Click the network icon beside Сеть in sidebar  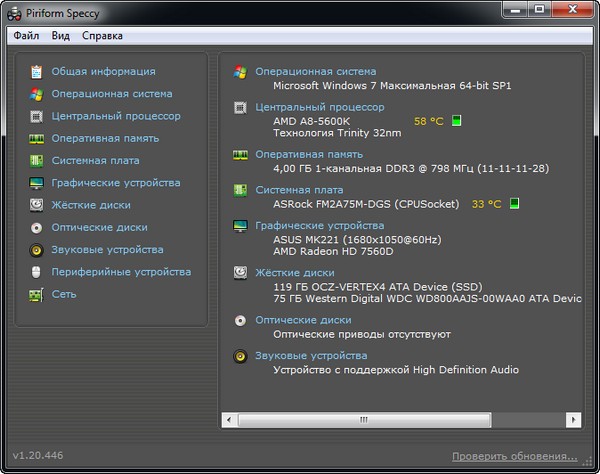pos(37,294)
